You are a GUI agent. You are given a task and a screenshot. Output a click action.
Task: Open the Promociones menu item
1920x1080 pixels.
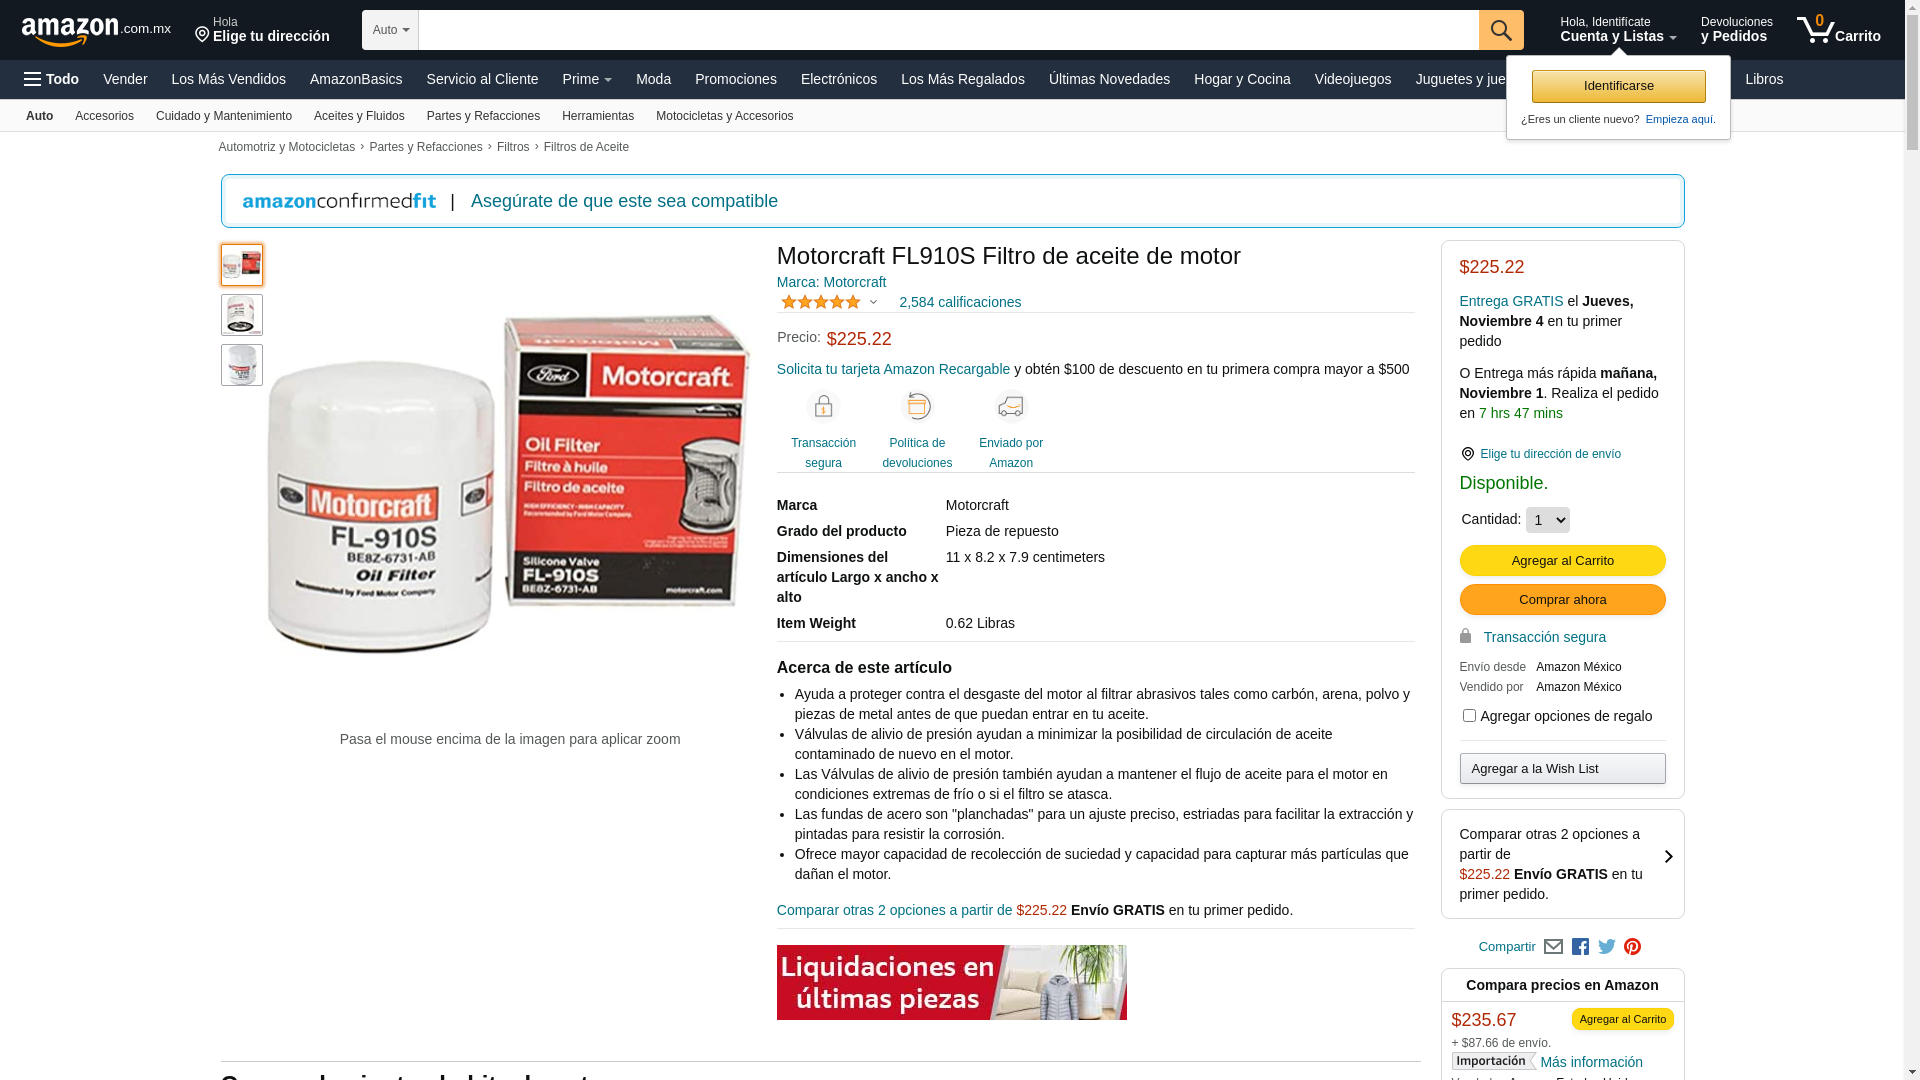point(736,79)
